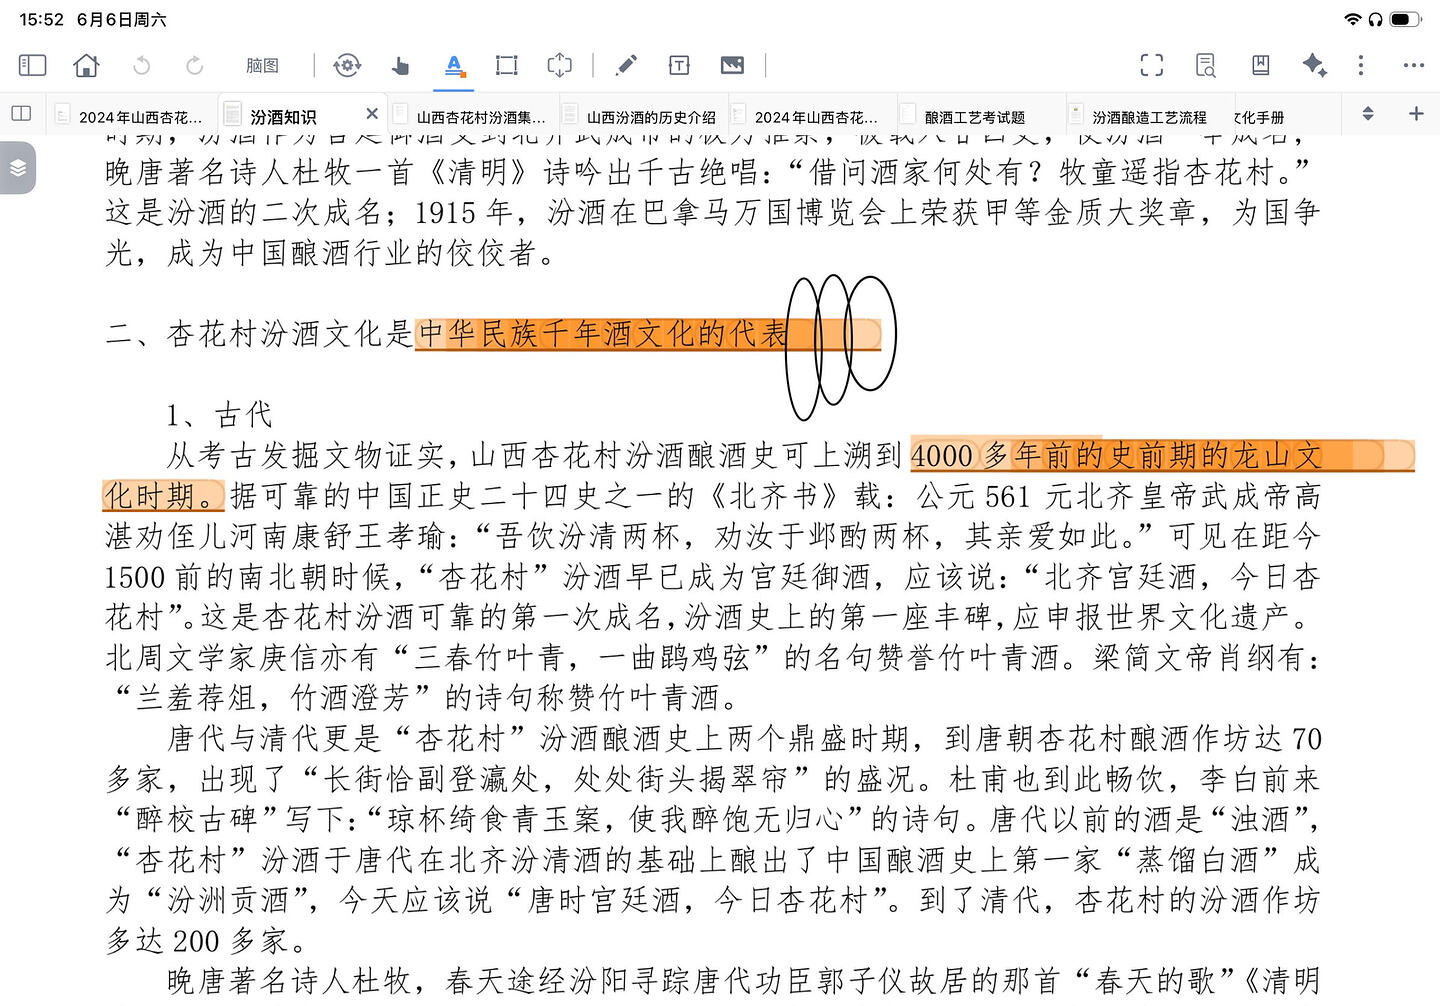Choose the rectangle selection tool
Viewport: 1440px width, 1006px height.
507,66
